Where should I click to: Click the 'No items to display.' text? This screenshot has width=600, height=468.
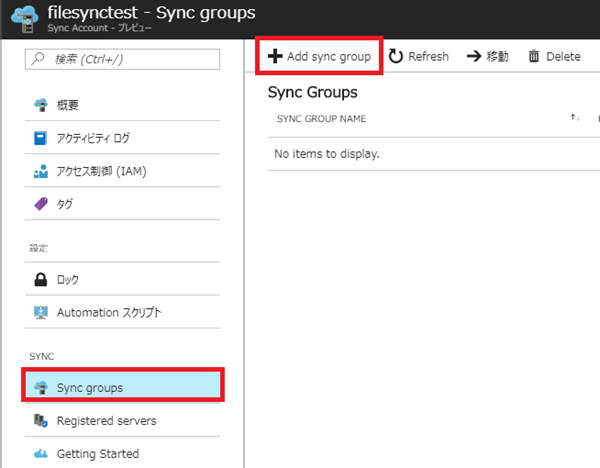[327, 154]
